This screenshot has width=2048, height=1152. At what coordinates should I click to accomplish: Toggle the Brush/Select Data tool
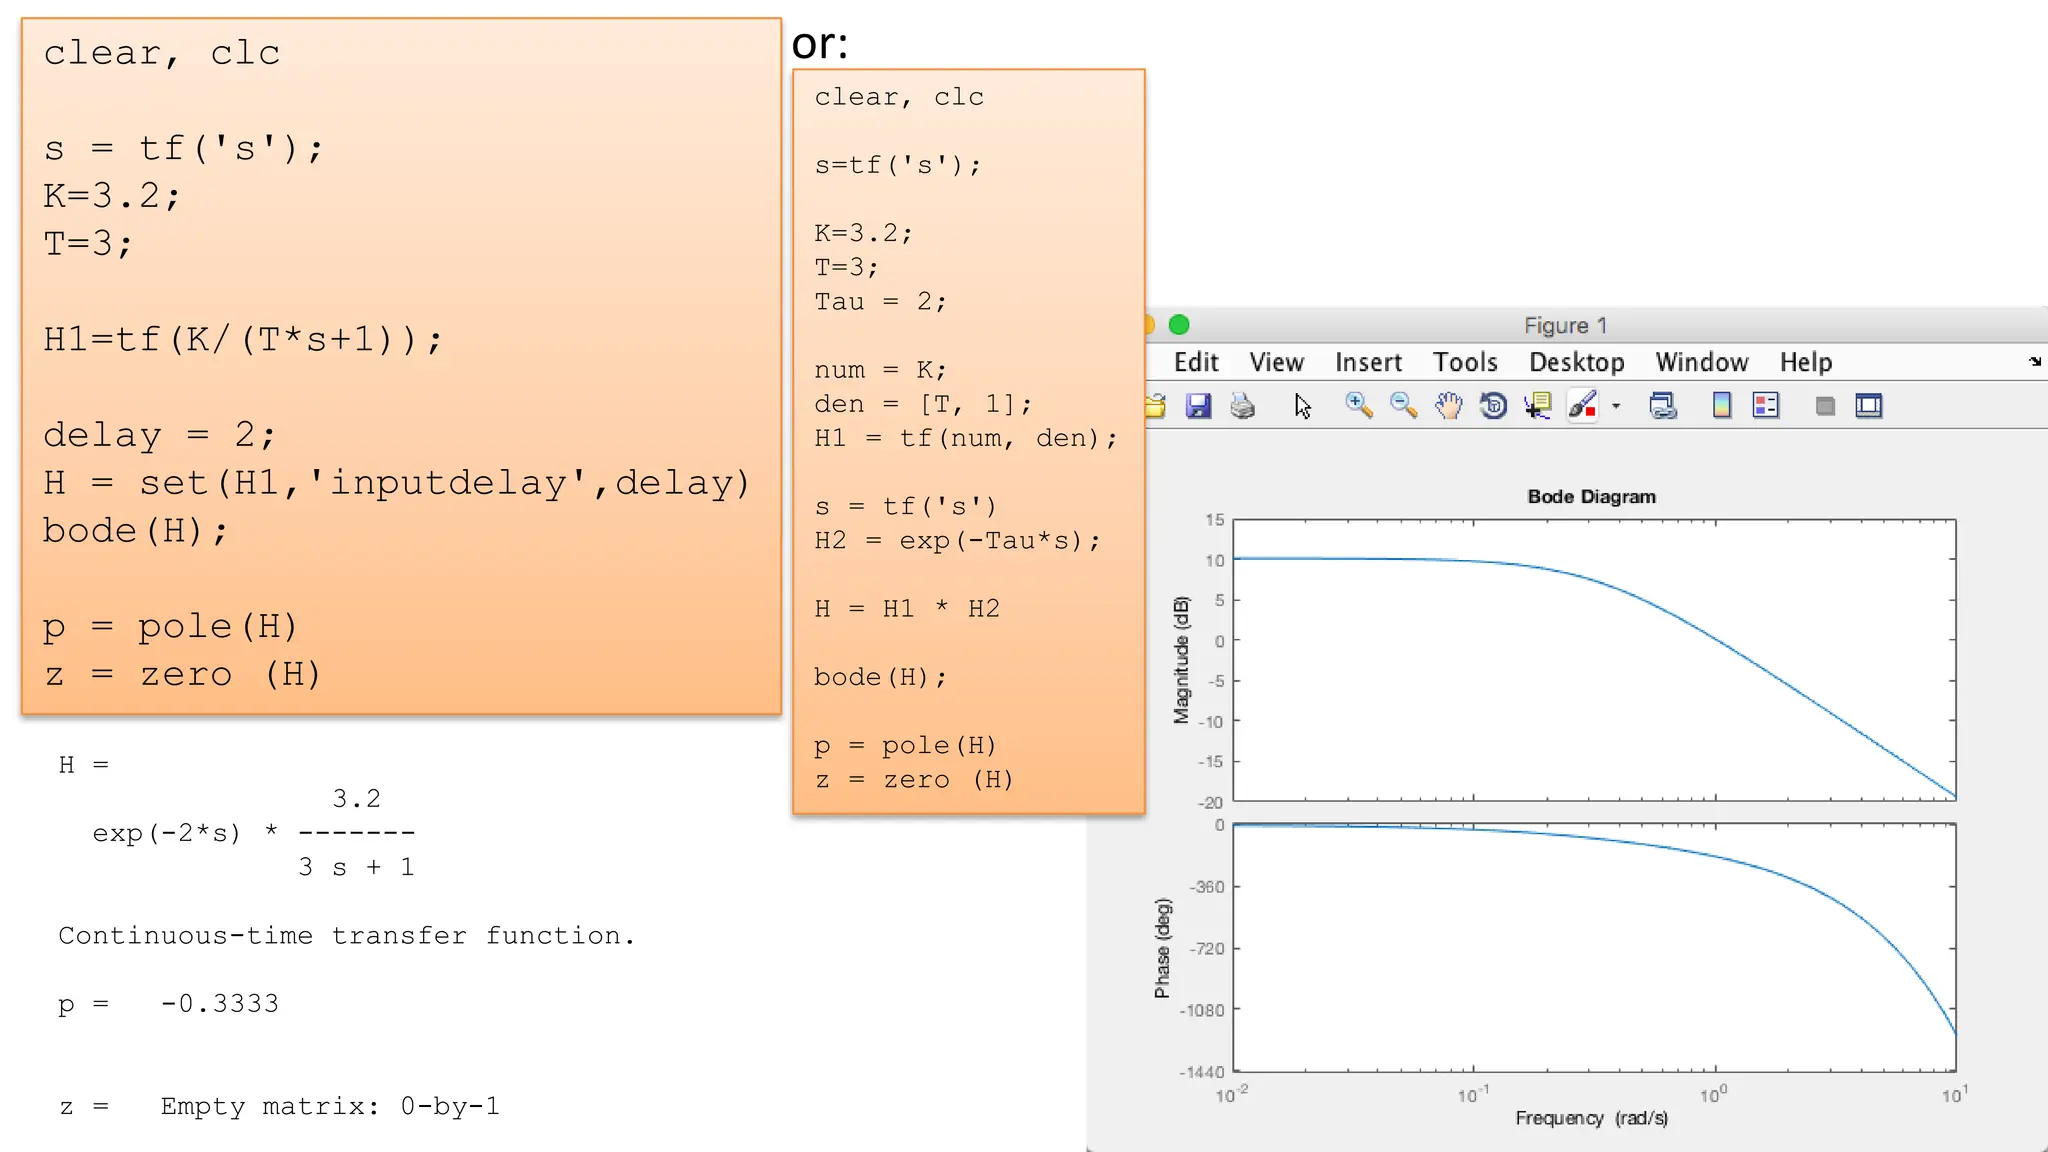1582,406
